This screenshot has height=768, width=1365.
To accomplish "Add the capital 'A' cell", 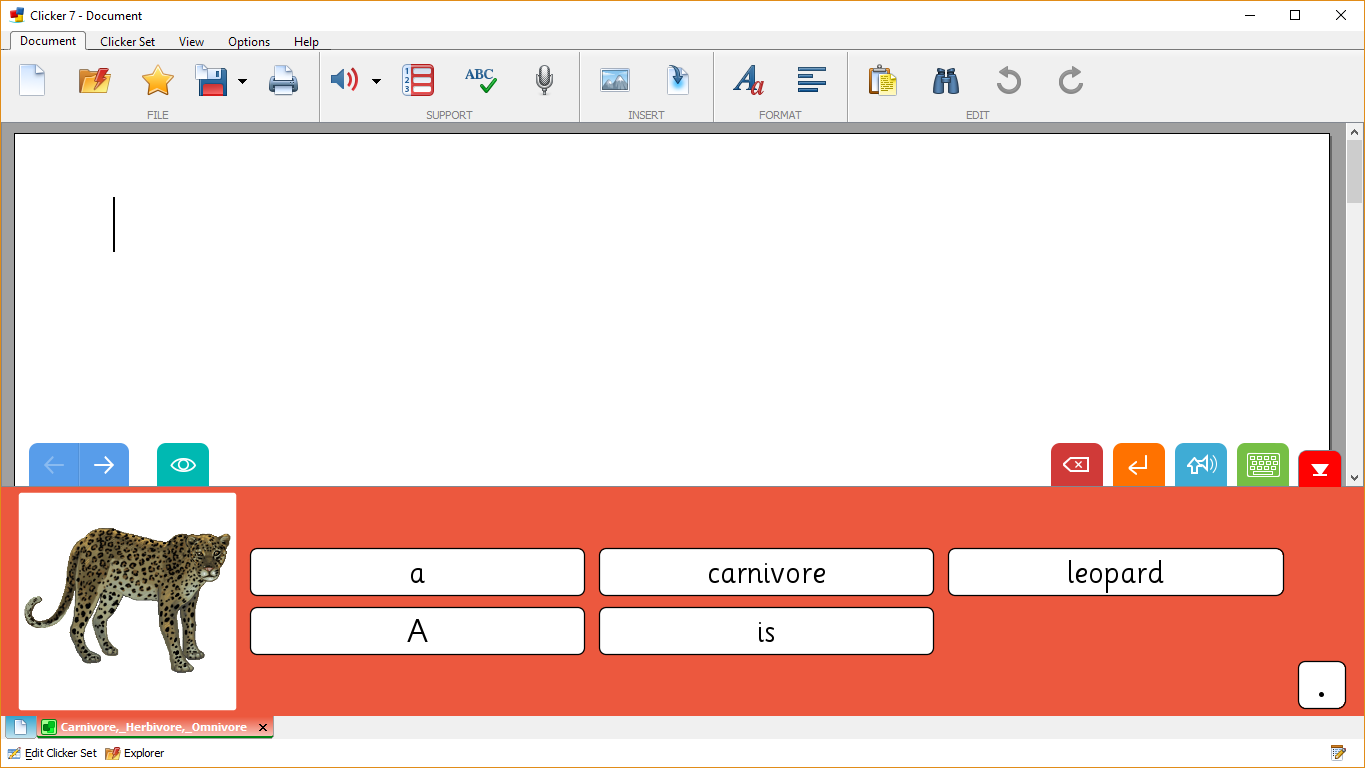I will pyautogui.click(x=417, y=631).
